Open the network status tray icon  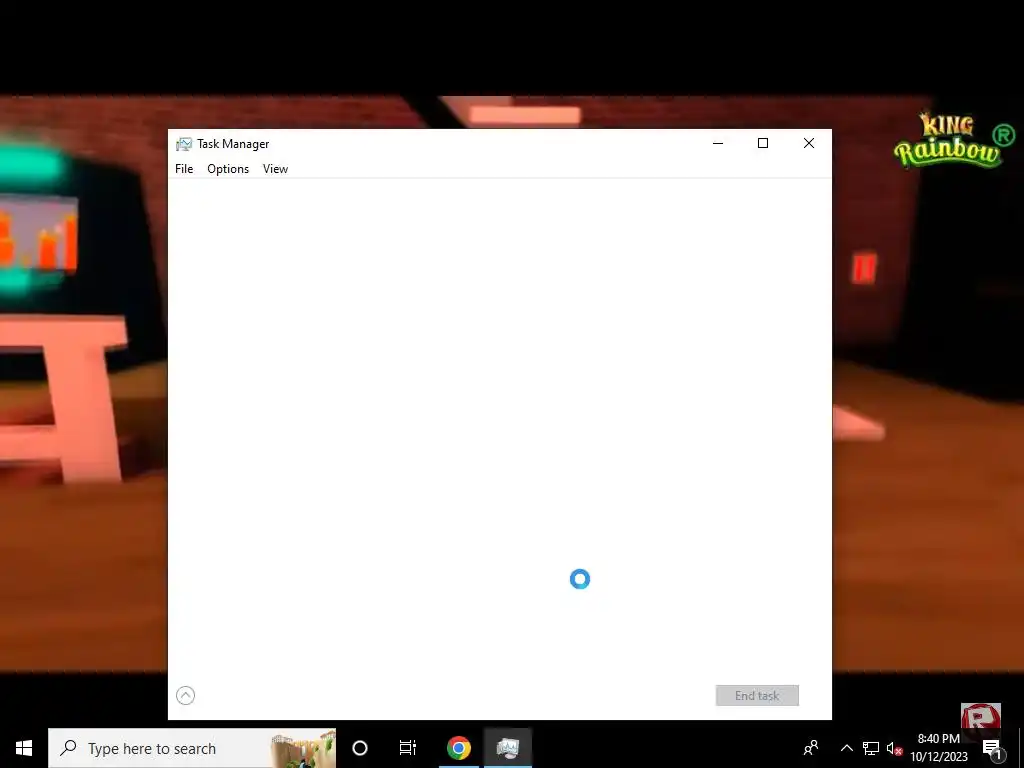871,748
